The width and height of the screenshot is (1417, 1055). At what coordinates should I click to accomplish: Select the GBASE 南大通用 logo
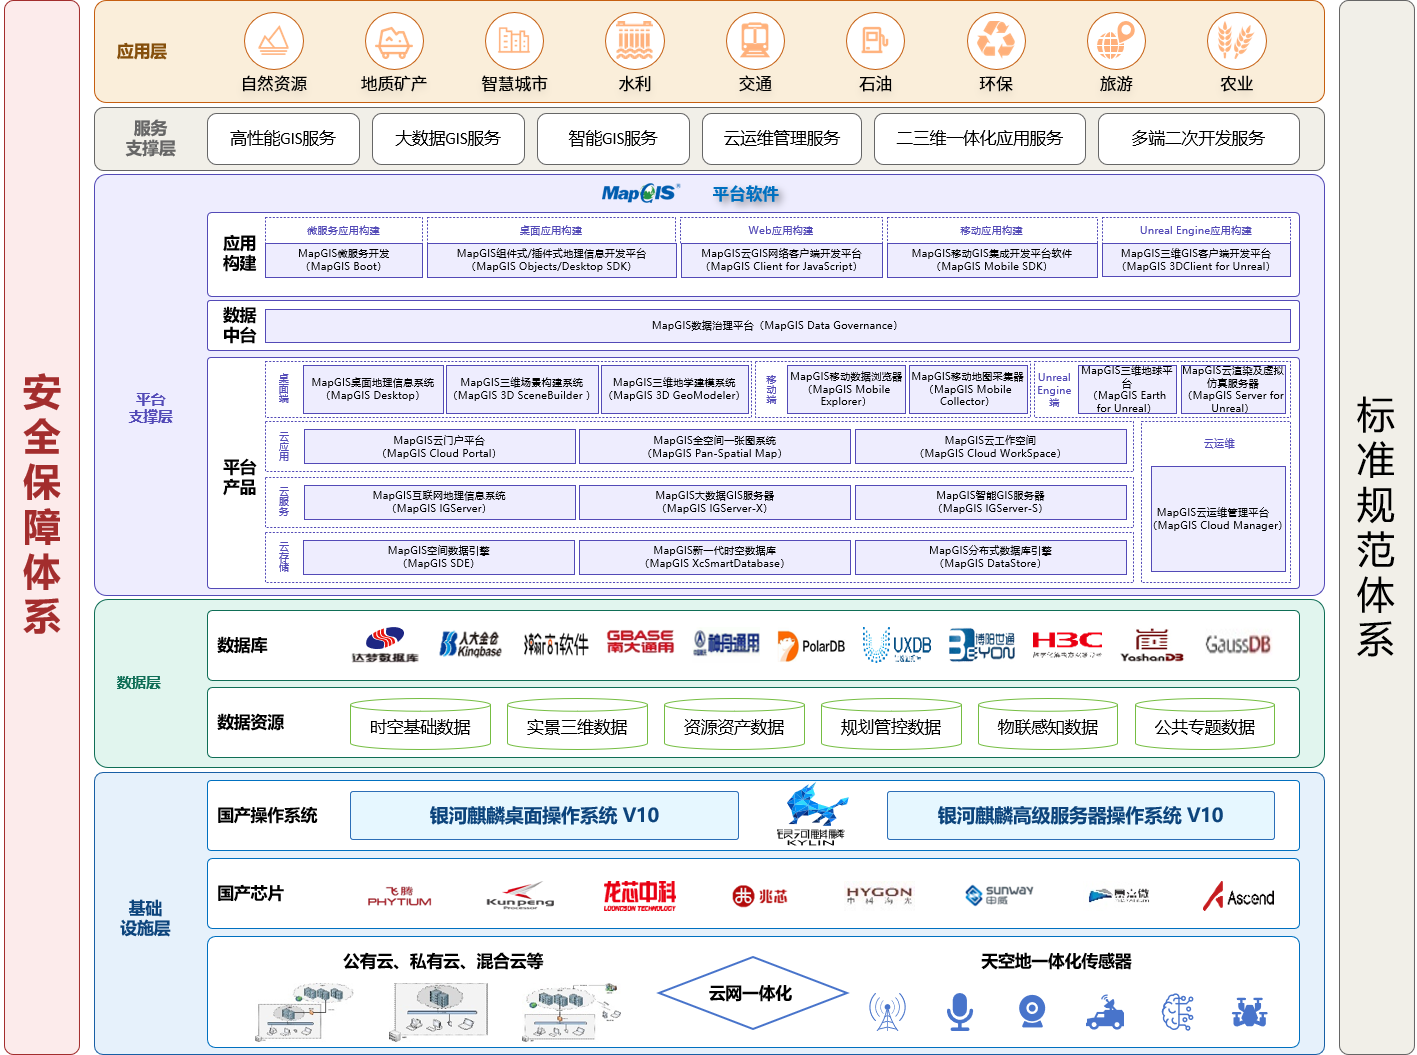coord(640,642)
